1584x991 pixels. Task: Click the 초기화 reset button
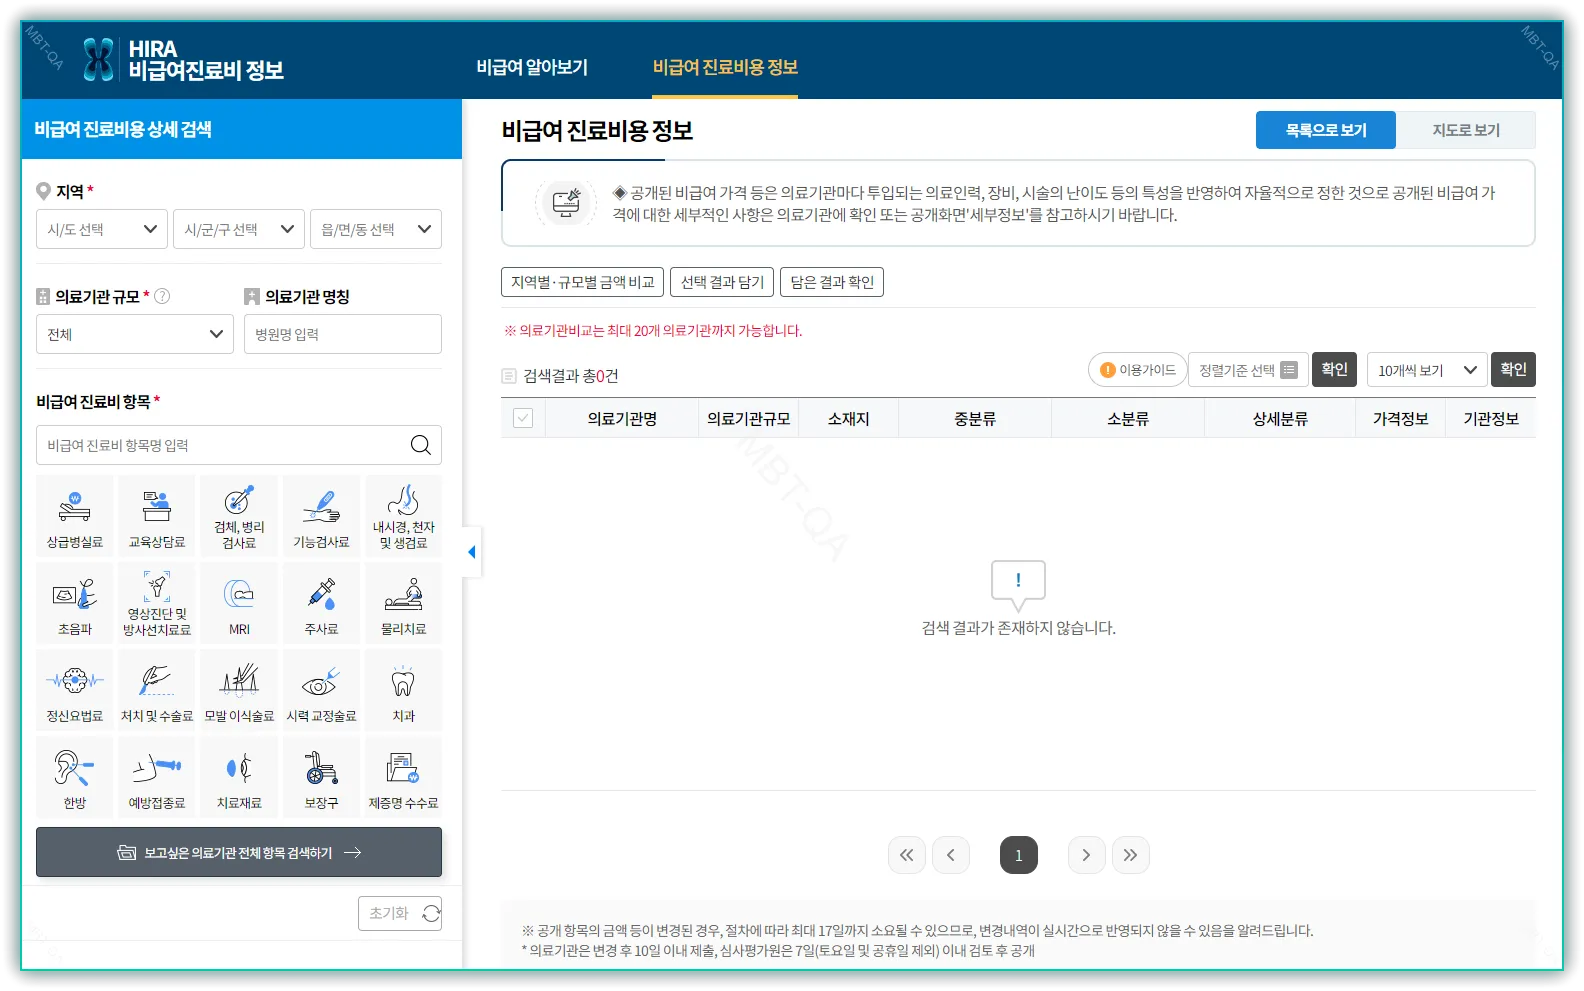tap(400, 913)
